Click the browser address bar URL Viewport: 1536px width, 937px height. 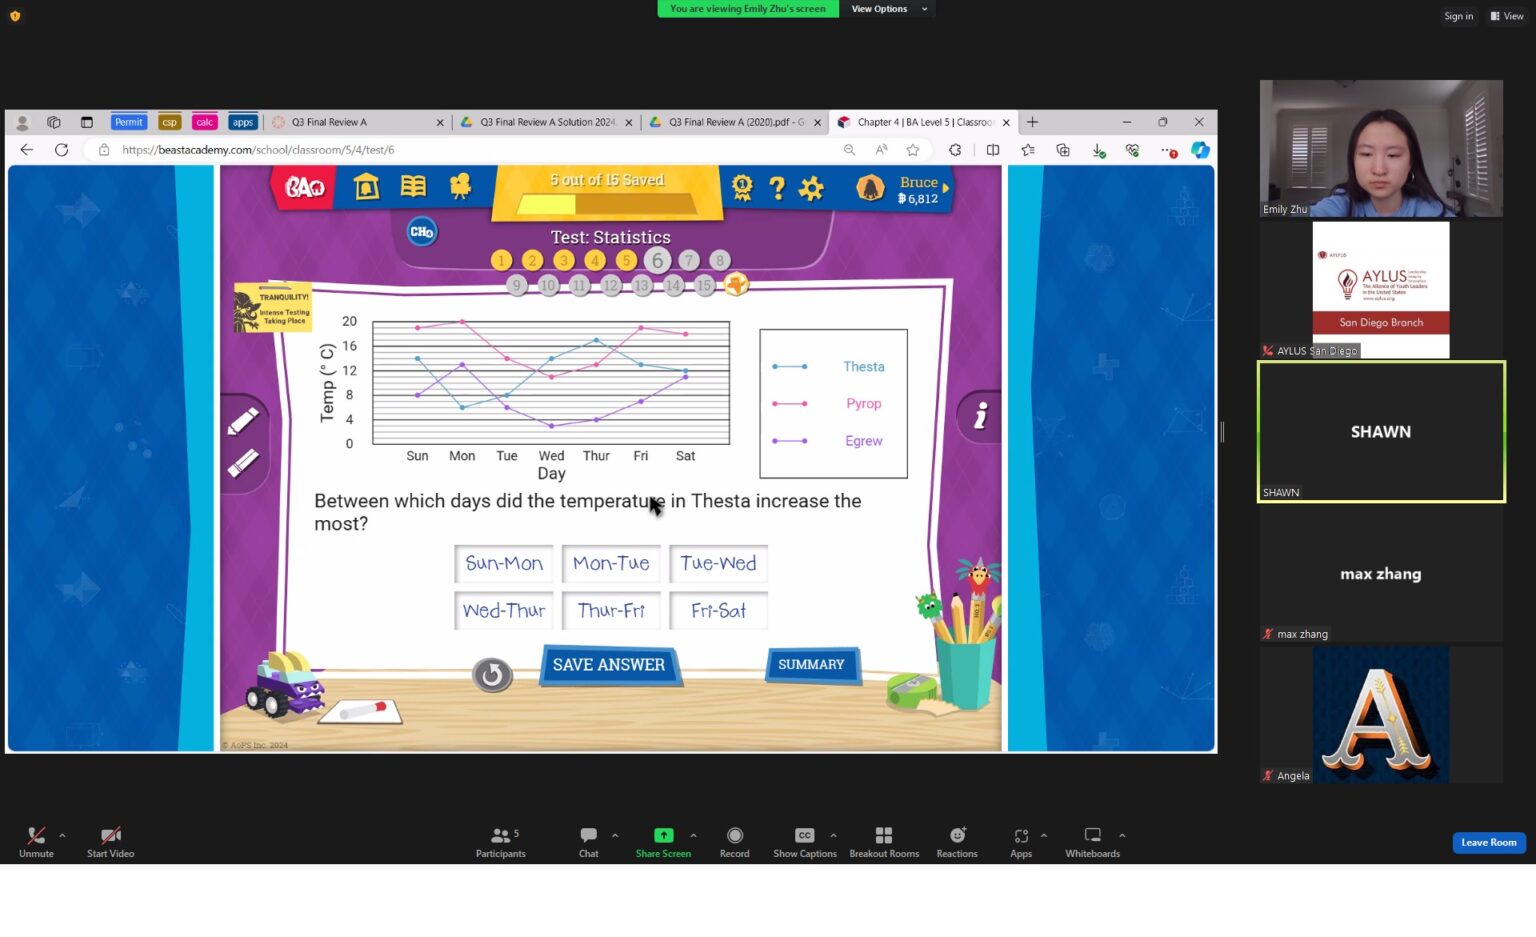258,150
